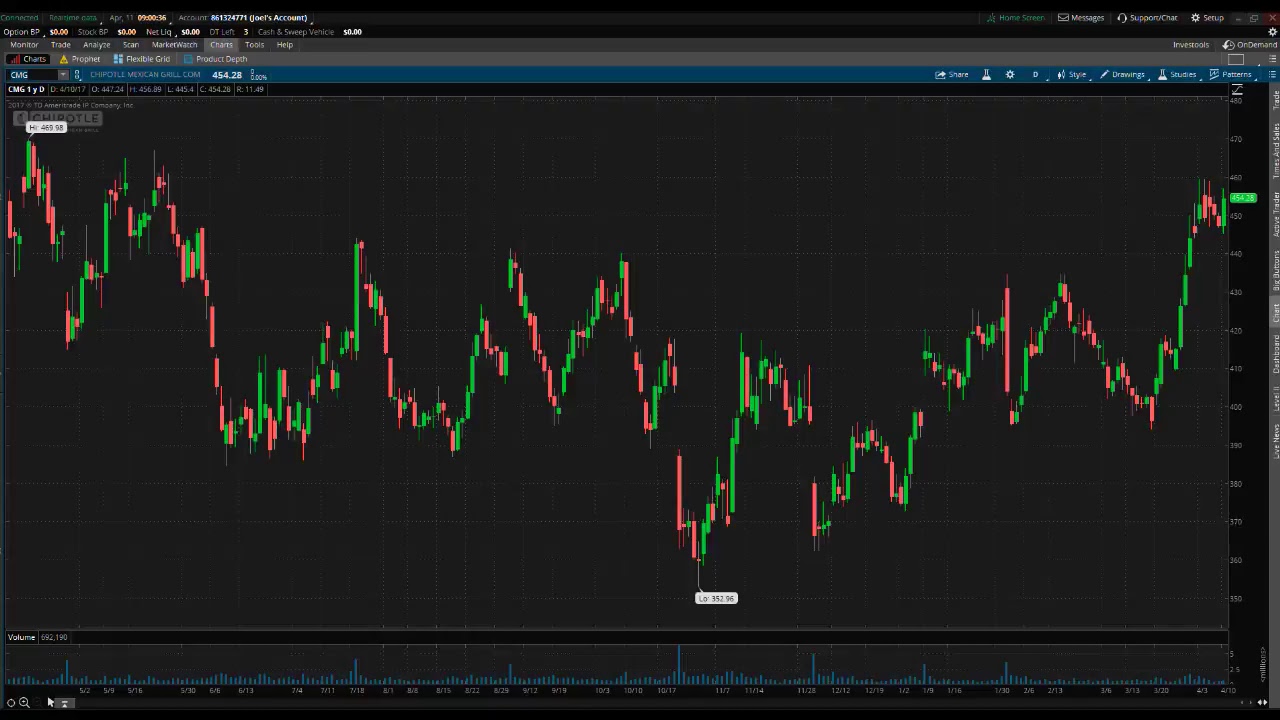Screen dimensions: 1280x720
Task: Open Times And Sales sidebar tab
Action: 1275,153
